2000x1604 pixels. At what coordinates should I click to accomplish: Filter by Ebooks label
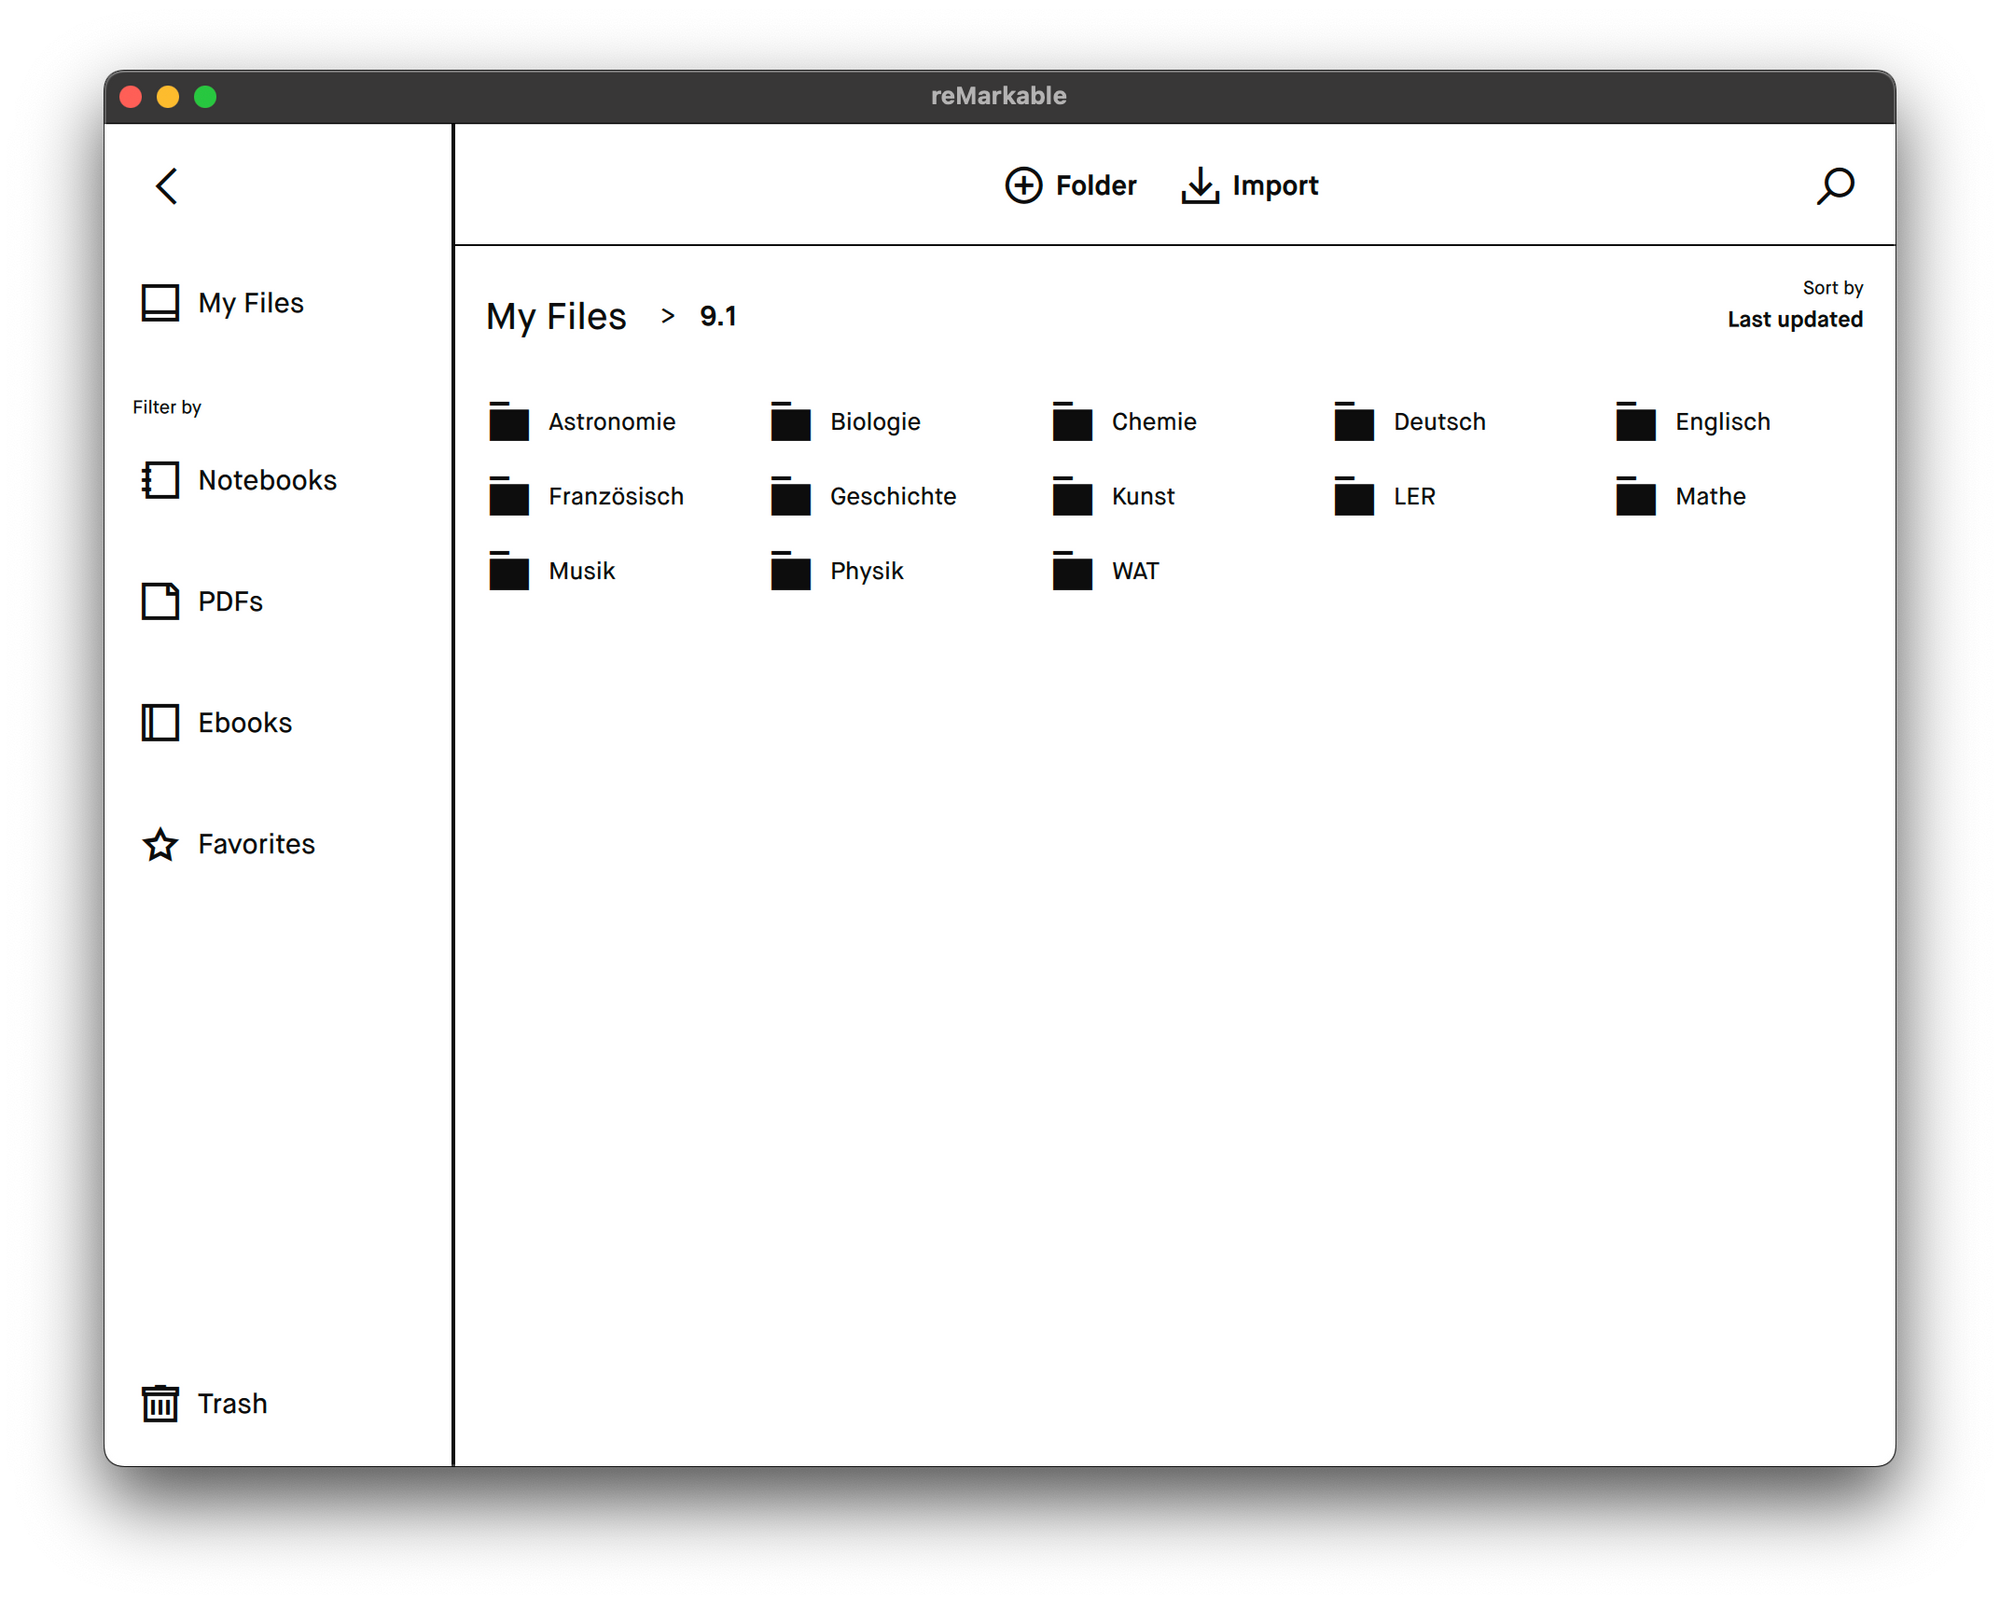coord(245,722)
